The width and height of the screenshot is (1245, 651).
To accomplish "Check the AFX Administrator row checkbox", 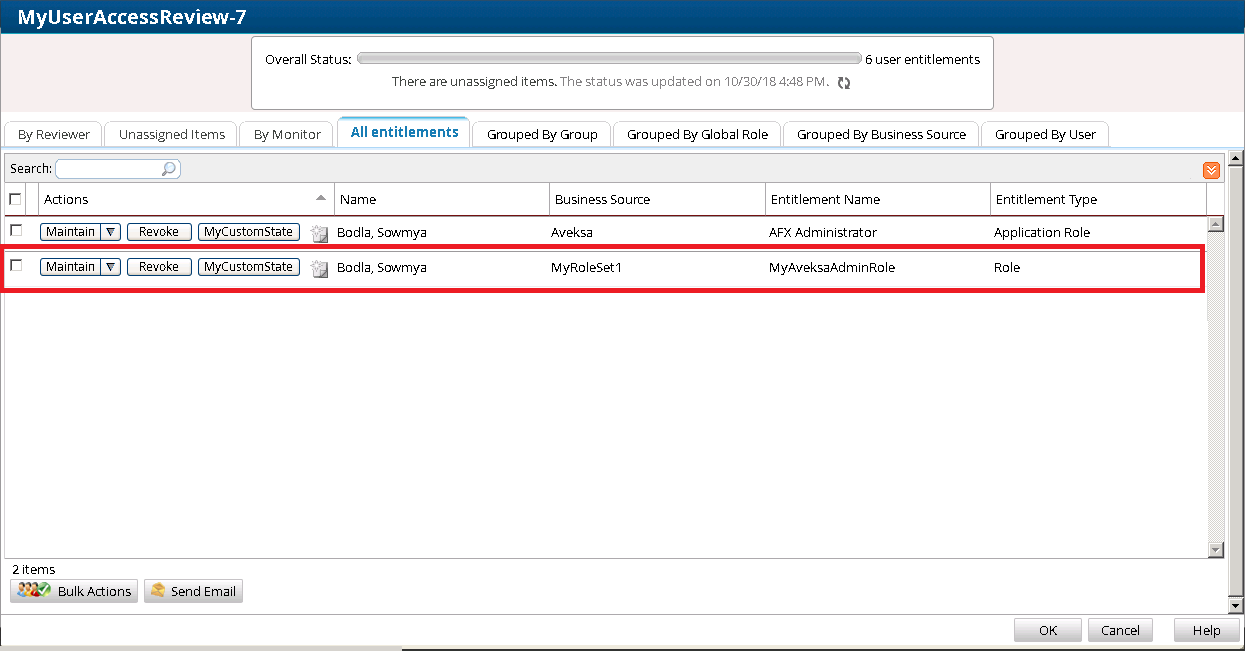I will (x=15, y=231).
